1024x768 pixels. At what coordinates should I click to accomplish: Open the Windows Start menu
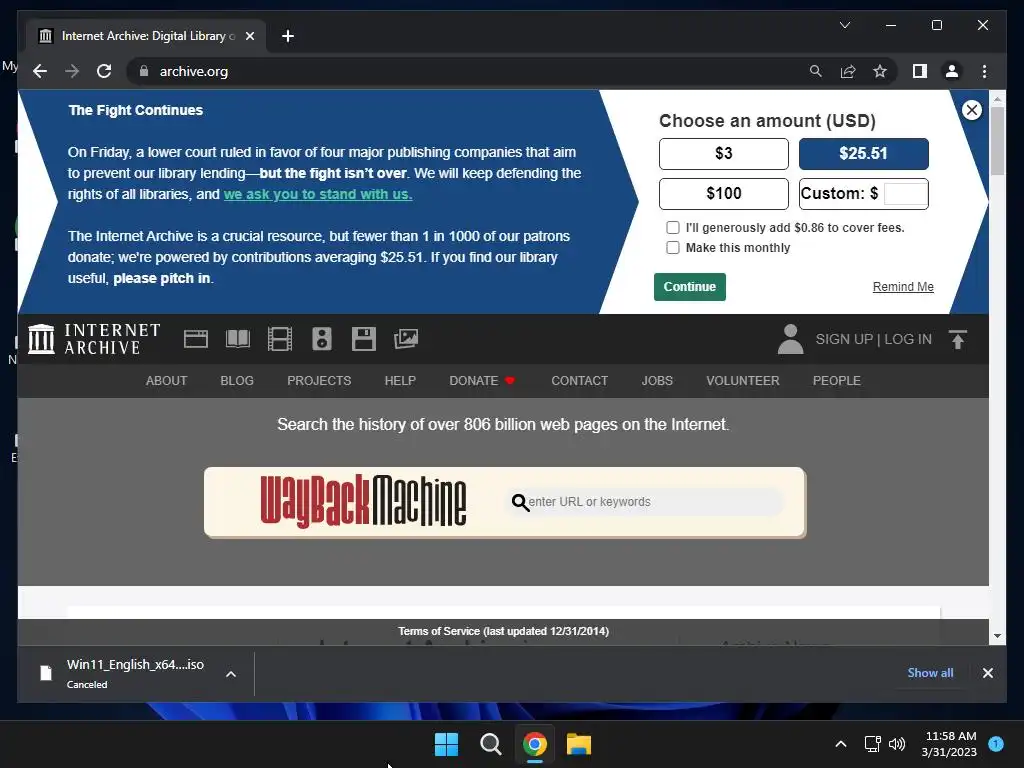click(447, 744)
